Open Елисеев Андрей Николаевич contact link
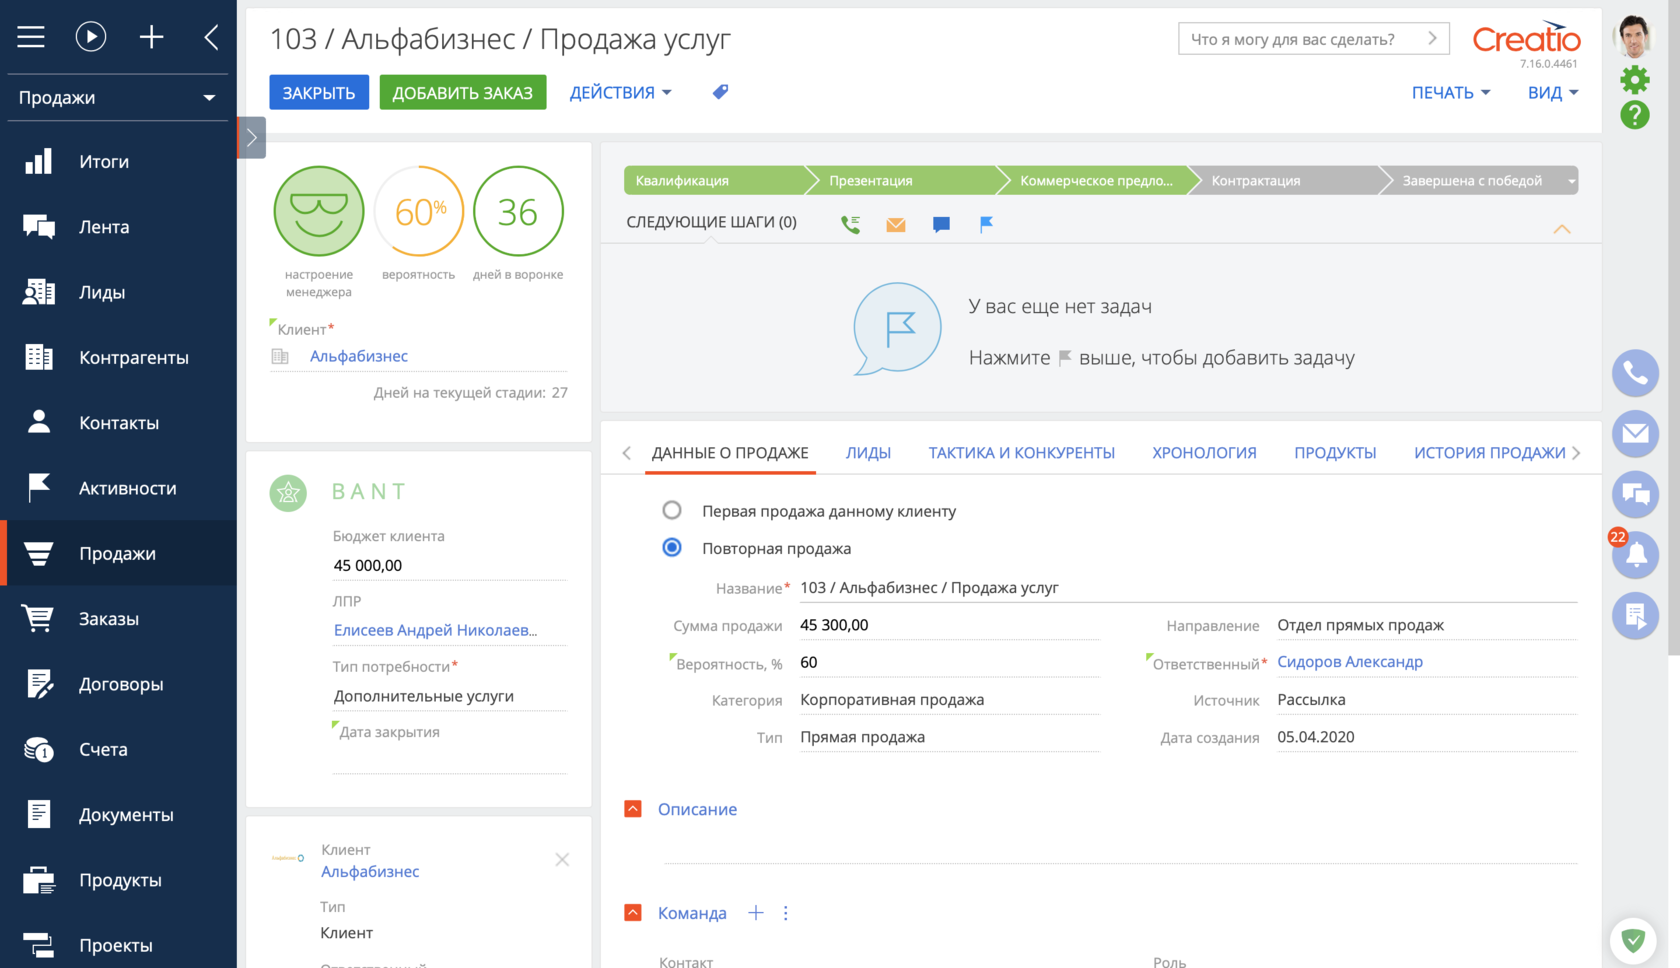Screen dimensions: 1680x968 [435, 630]
